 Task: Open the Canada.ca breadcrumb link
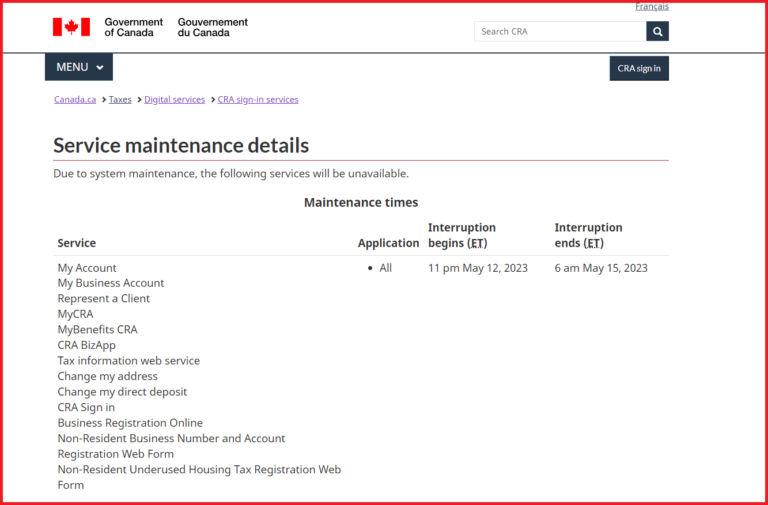pyautogui.click(x=75, y=100)
